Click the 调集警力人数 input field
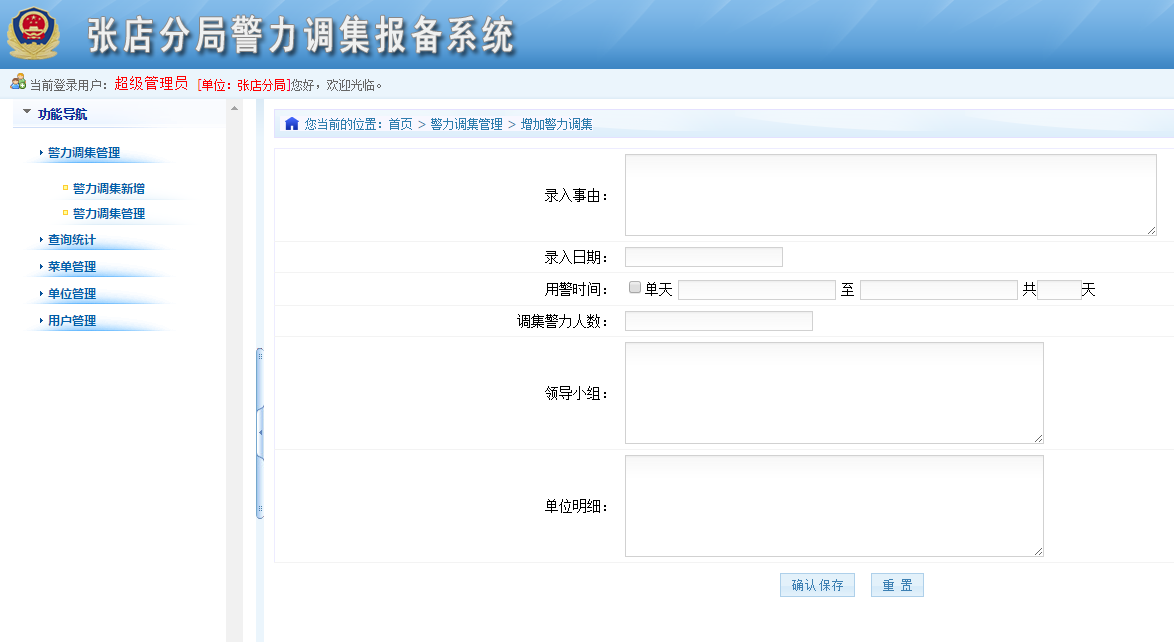The height and width of the screenshot is (642, 1174). coord(718,321)
